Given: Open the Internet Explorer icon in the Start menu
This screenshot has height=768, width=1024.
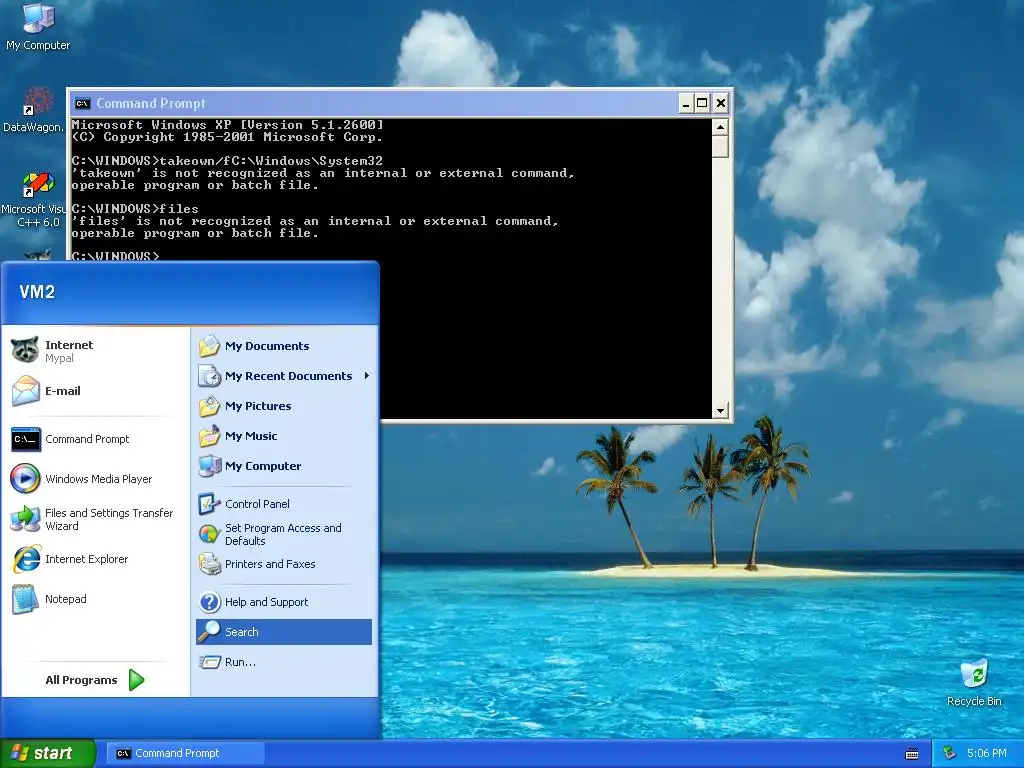Looking at the screenshot, I should tap(25, 559).
